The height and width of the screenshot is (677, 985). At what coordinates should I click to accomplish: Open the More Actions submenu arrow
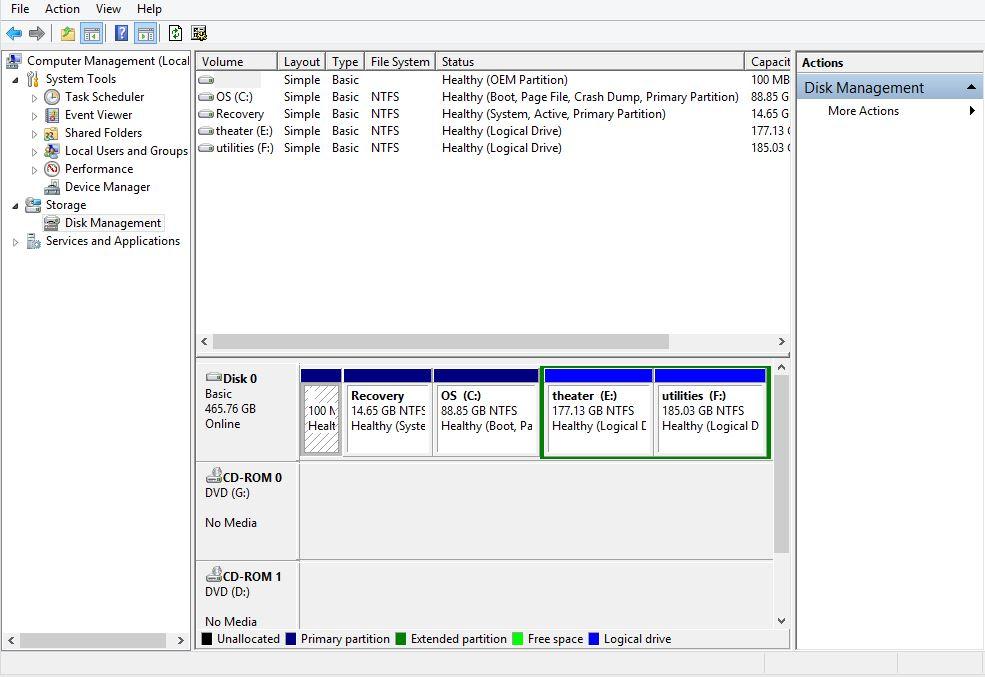click(x=972, y=111)
